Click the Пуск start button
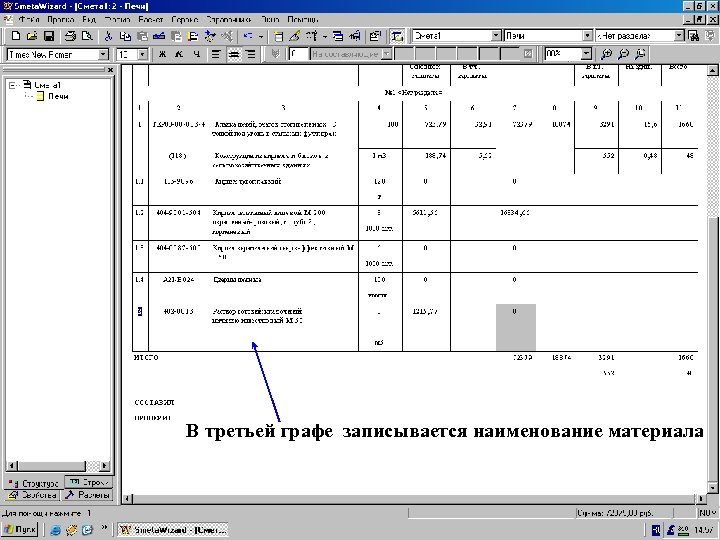Screen dimensions: 720x540 (x=20, y=529)
